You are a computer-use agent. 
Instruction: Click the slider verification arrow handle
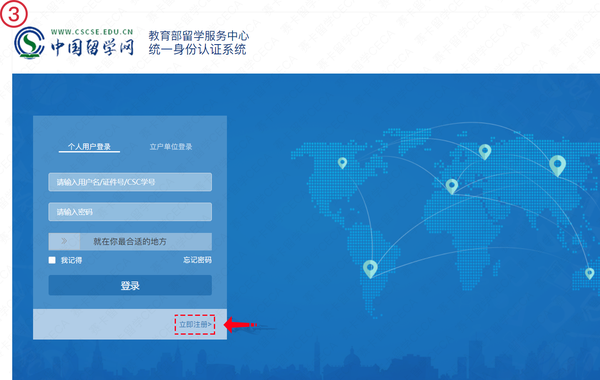pyautogui.click(x=64, y=241)
